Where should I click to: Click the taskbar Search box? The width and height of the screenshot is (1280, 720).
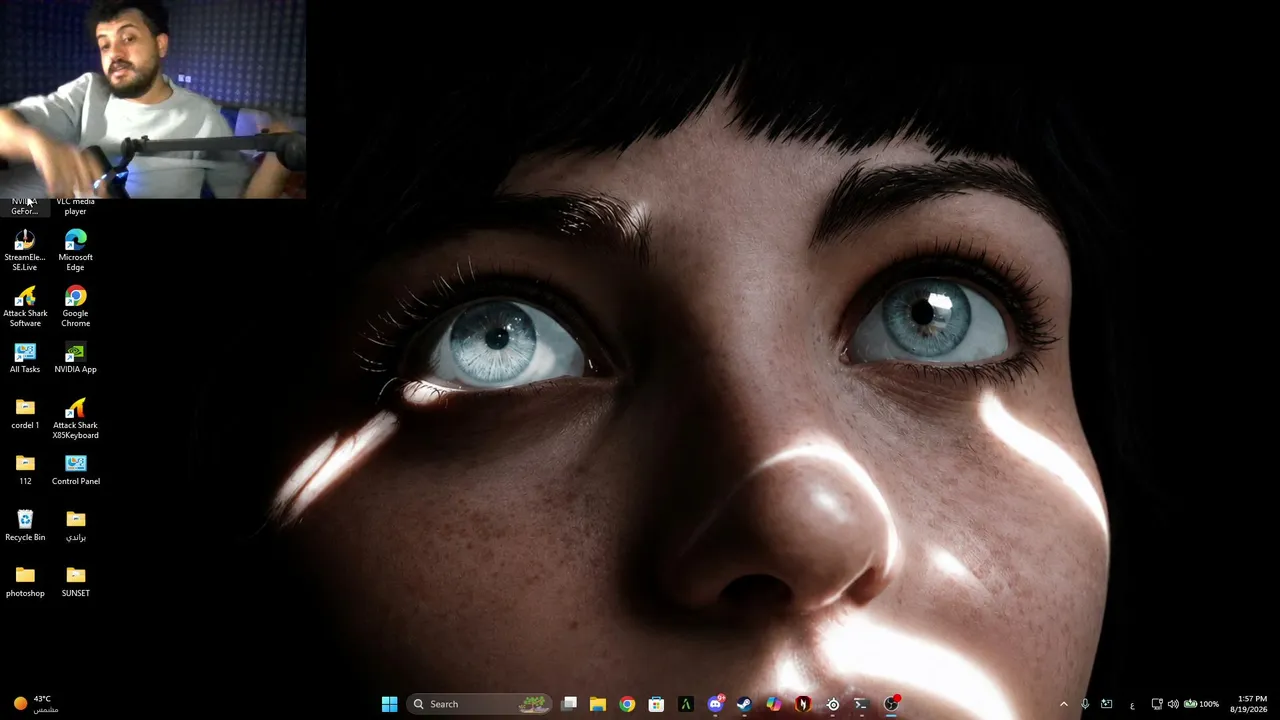tap(480, 704)
